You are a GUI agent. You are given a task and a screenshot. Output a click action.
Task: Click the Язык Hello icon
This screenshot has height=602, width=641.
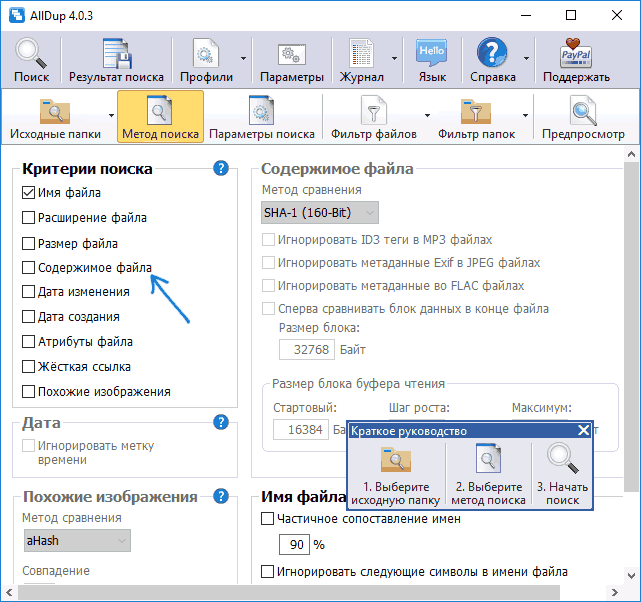click(432, 60)
